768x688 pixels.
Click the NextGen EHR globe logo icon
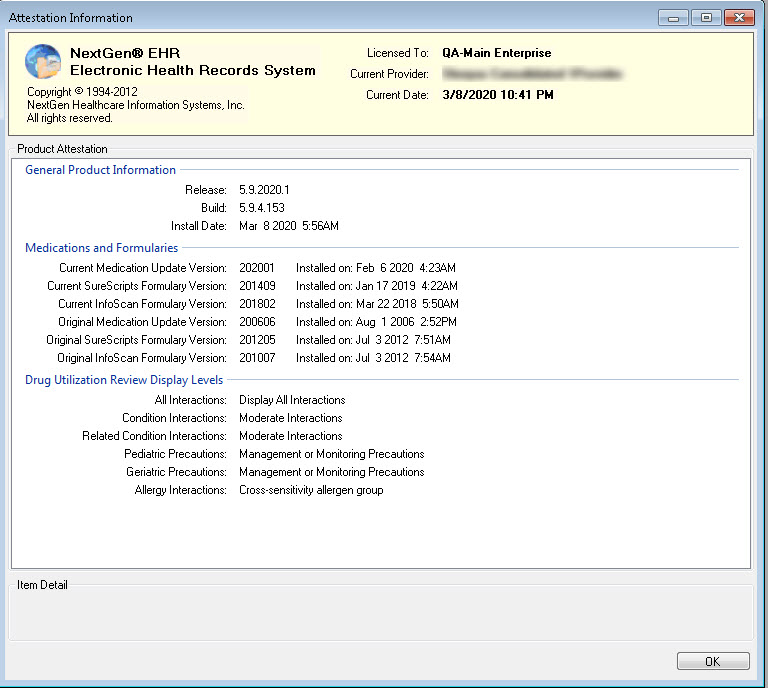pos(43,61)
